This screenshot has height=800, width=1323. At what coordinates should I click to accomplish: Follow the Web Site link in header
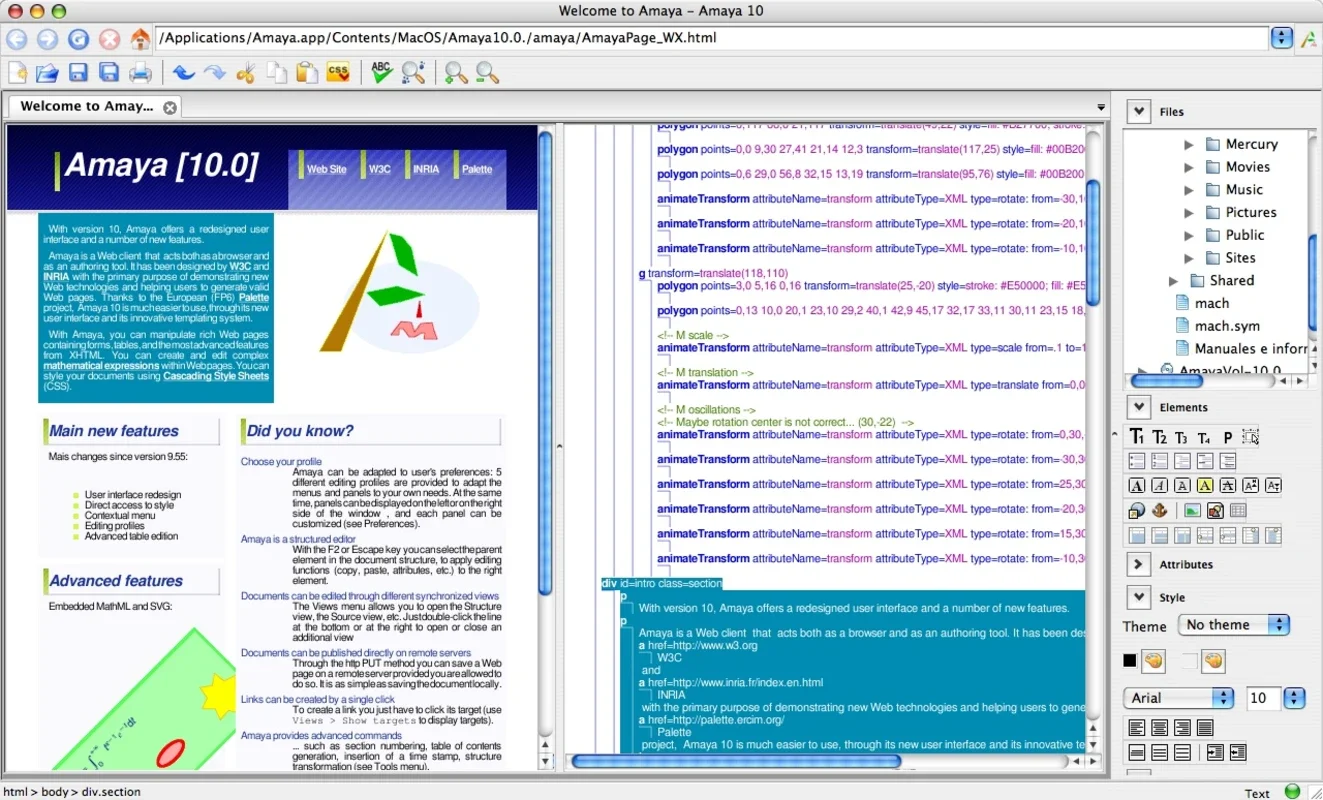326,169
